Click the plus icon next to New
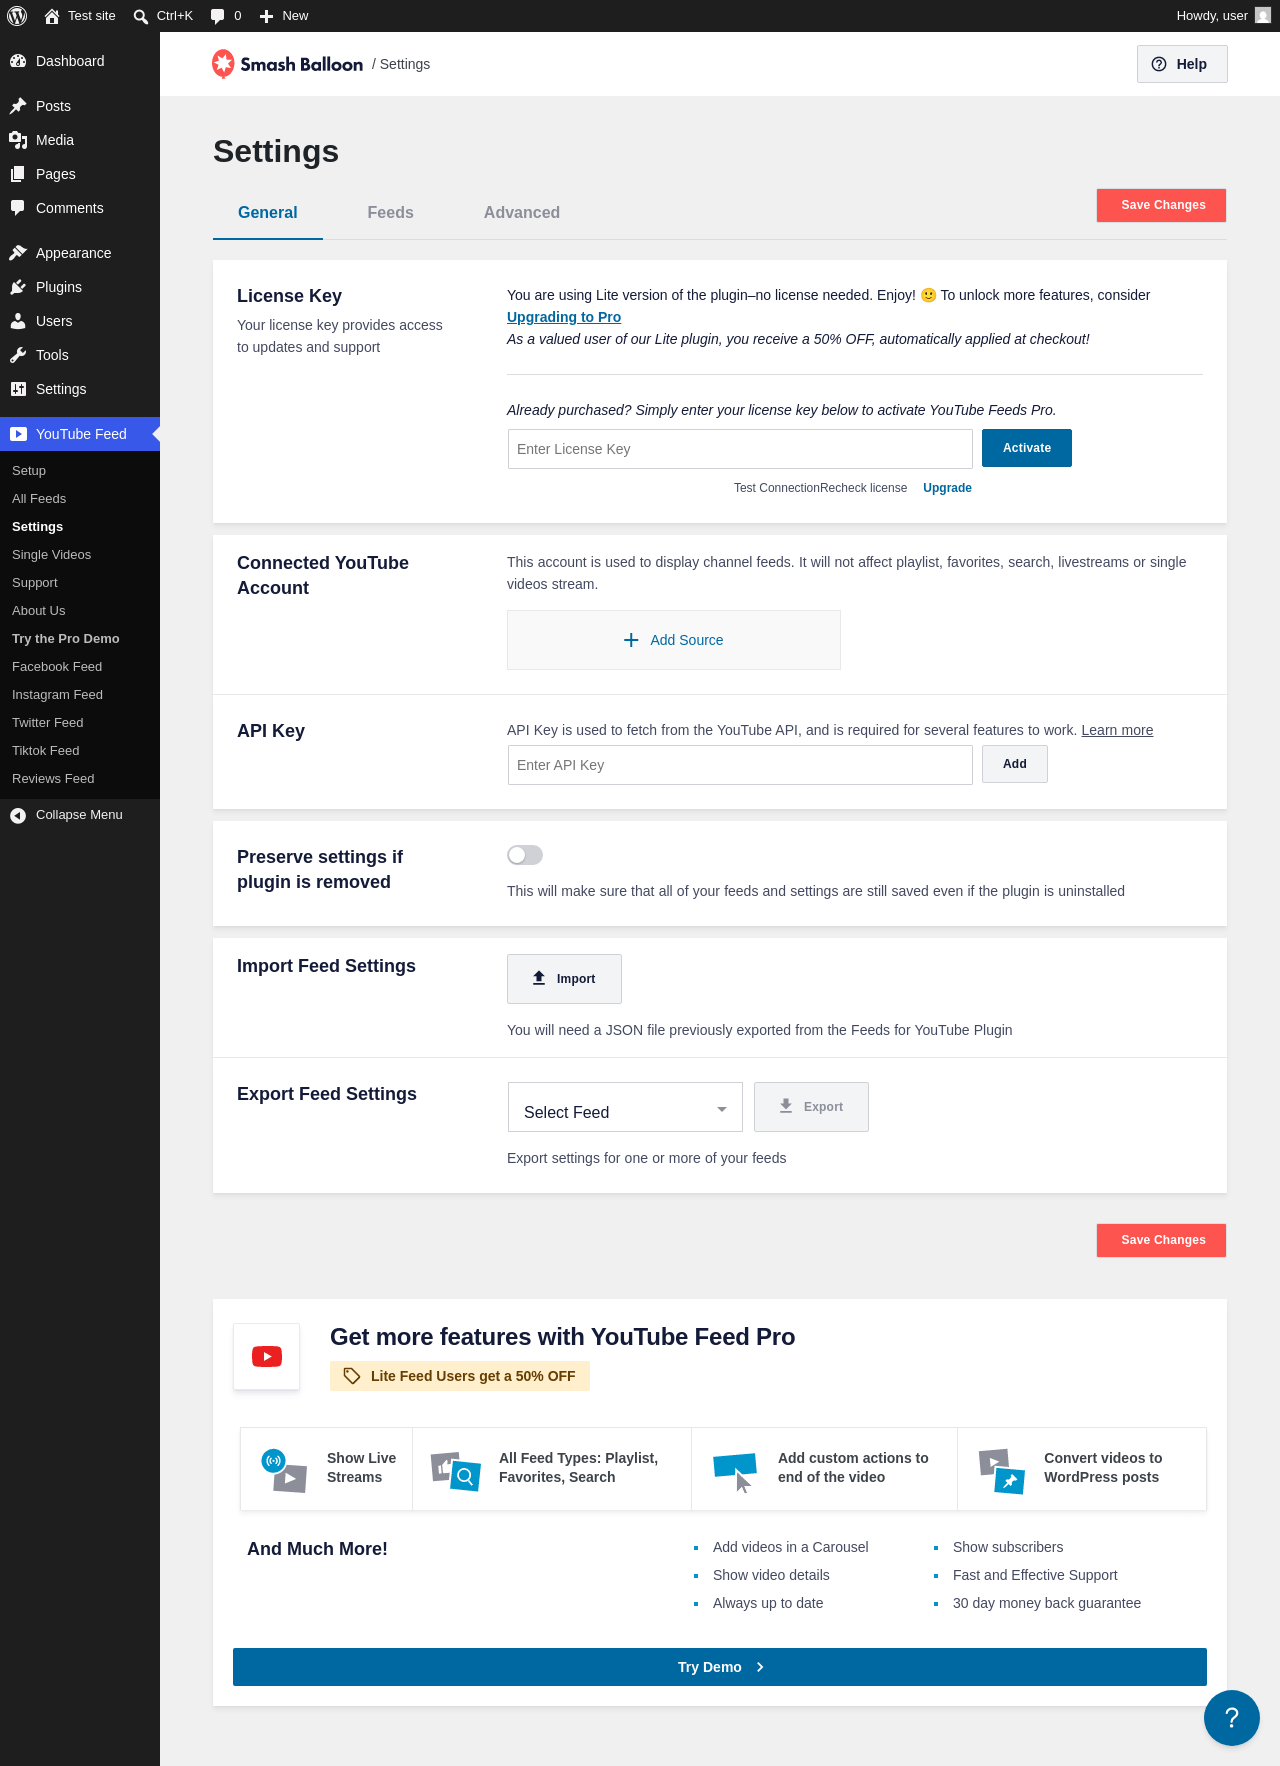Screen dimensions: 1280x1766 point(267,16)
